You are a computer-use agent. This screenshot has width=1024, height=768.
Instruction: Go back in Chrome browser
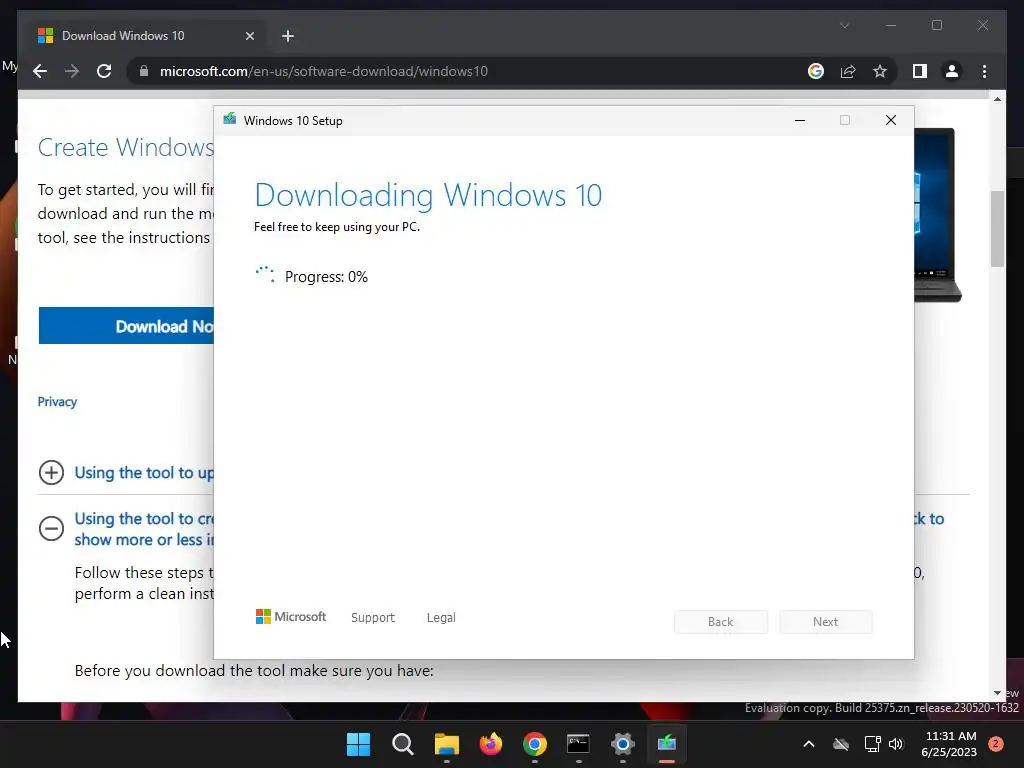[40, 71]
